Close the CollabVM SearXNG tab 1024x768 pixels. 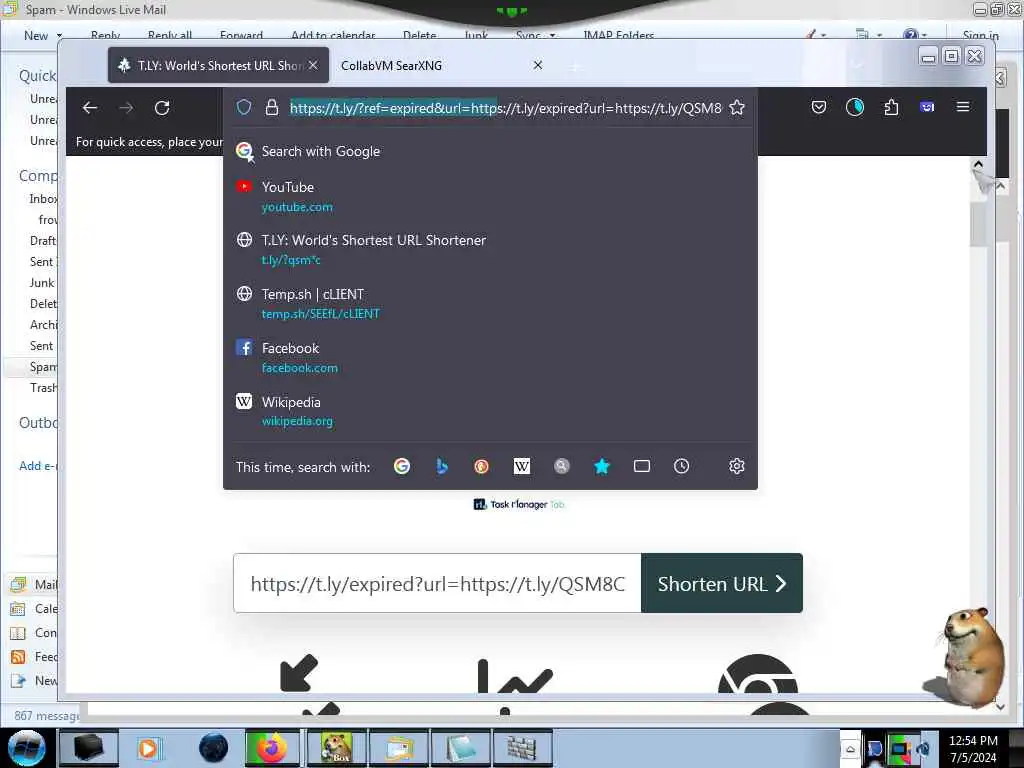pos(537,65)
